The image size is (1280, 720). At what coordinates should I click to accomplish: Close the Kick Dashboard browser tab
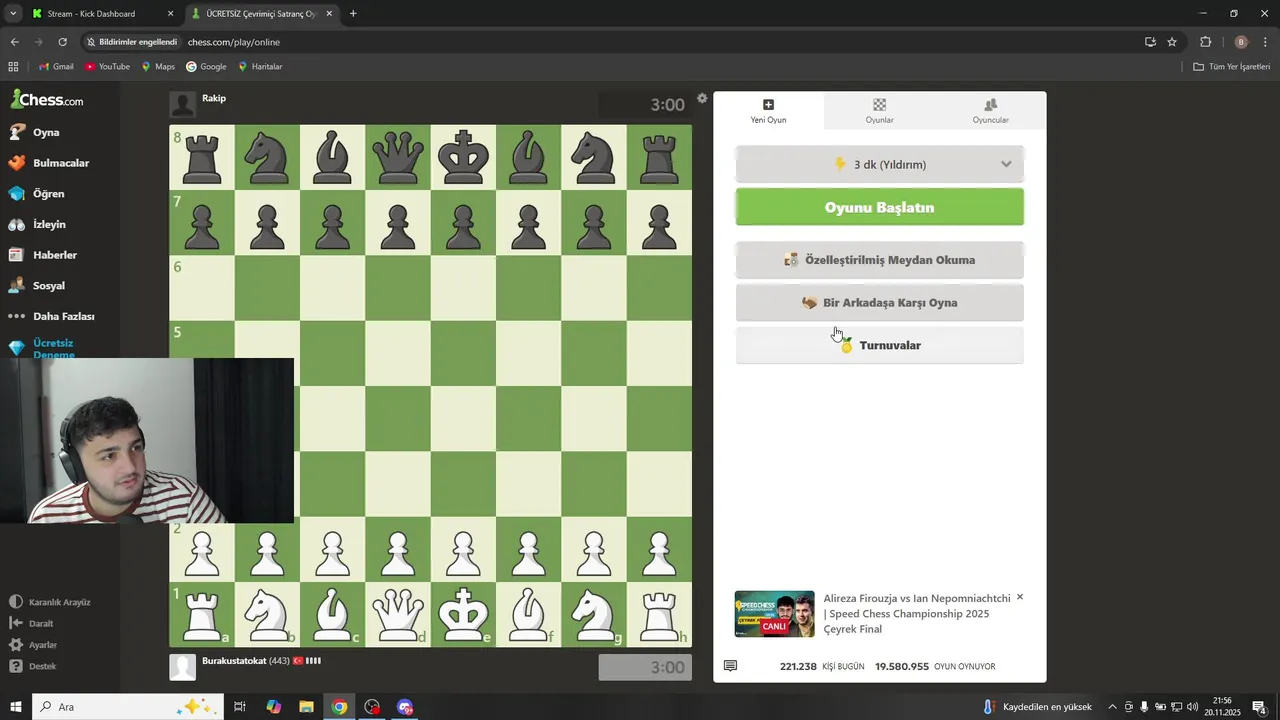click(170, 14)
